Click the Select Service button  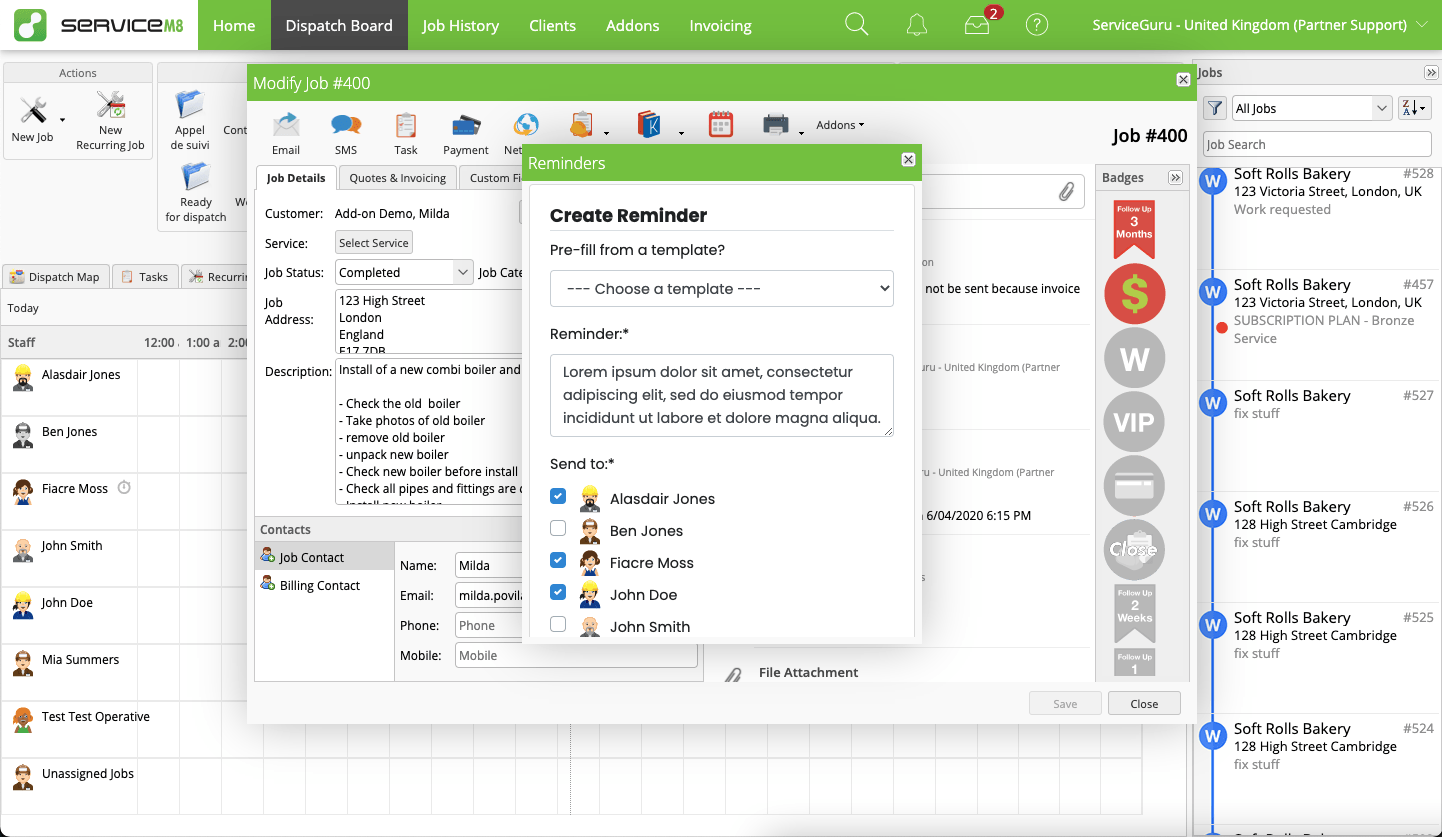click(373, 243)
